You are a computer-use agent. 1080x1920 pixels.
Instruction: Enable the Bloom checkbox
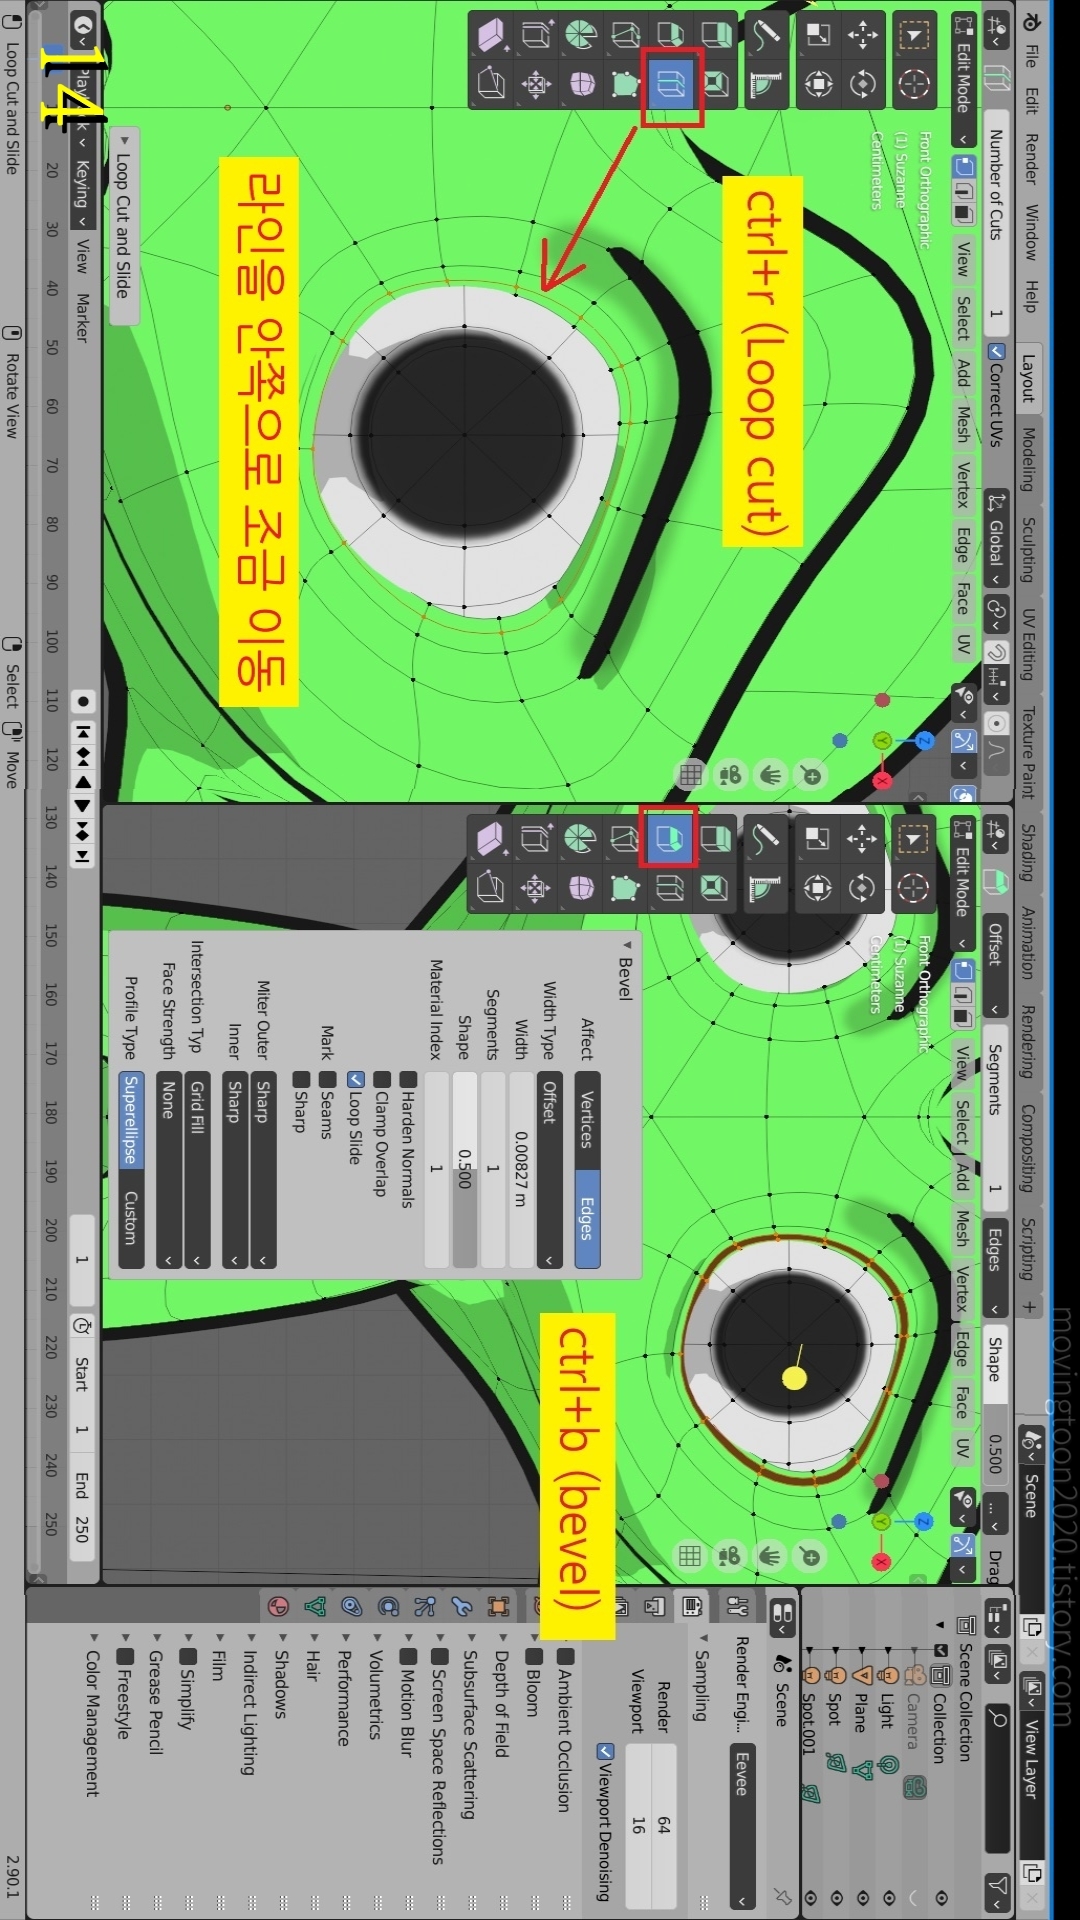click(533, 1655)
